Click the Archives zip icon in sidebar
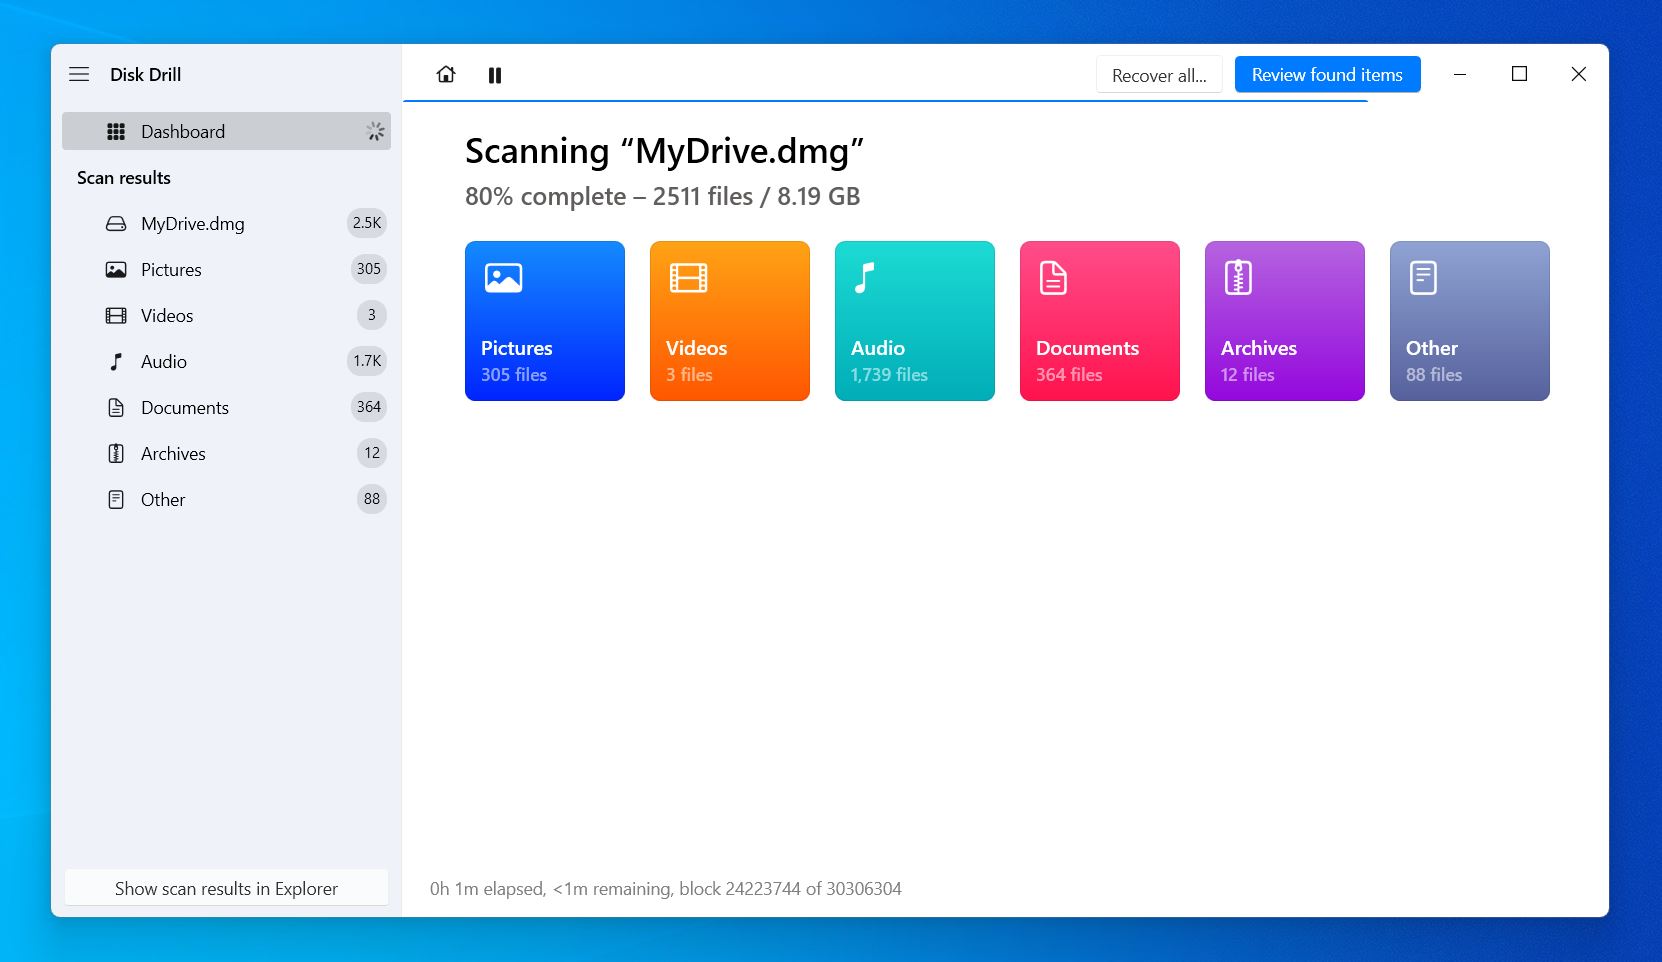 [116, 454]
